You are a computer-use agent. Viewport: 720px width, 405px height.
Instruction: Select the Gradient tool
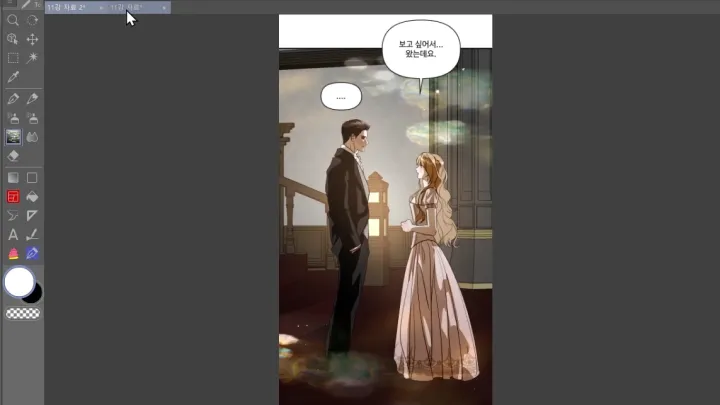click(13, 178)
